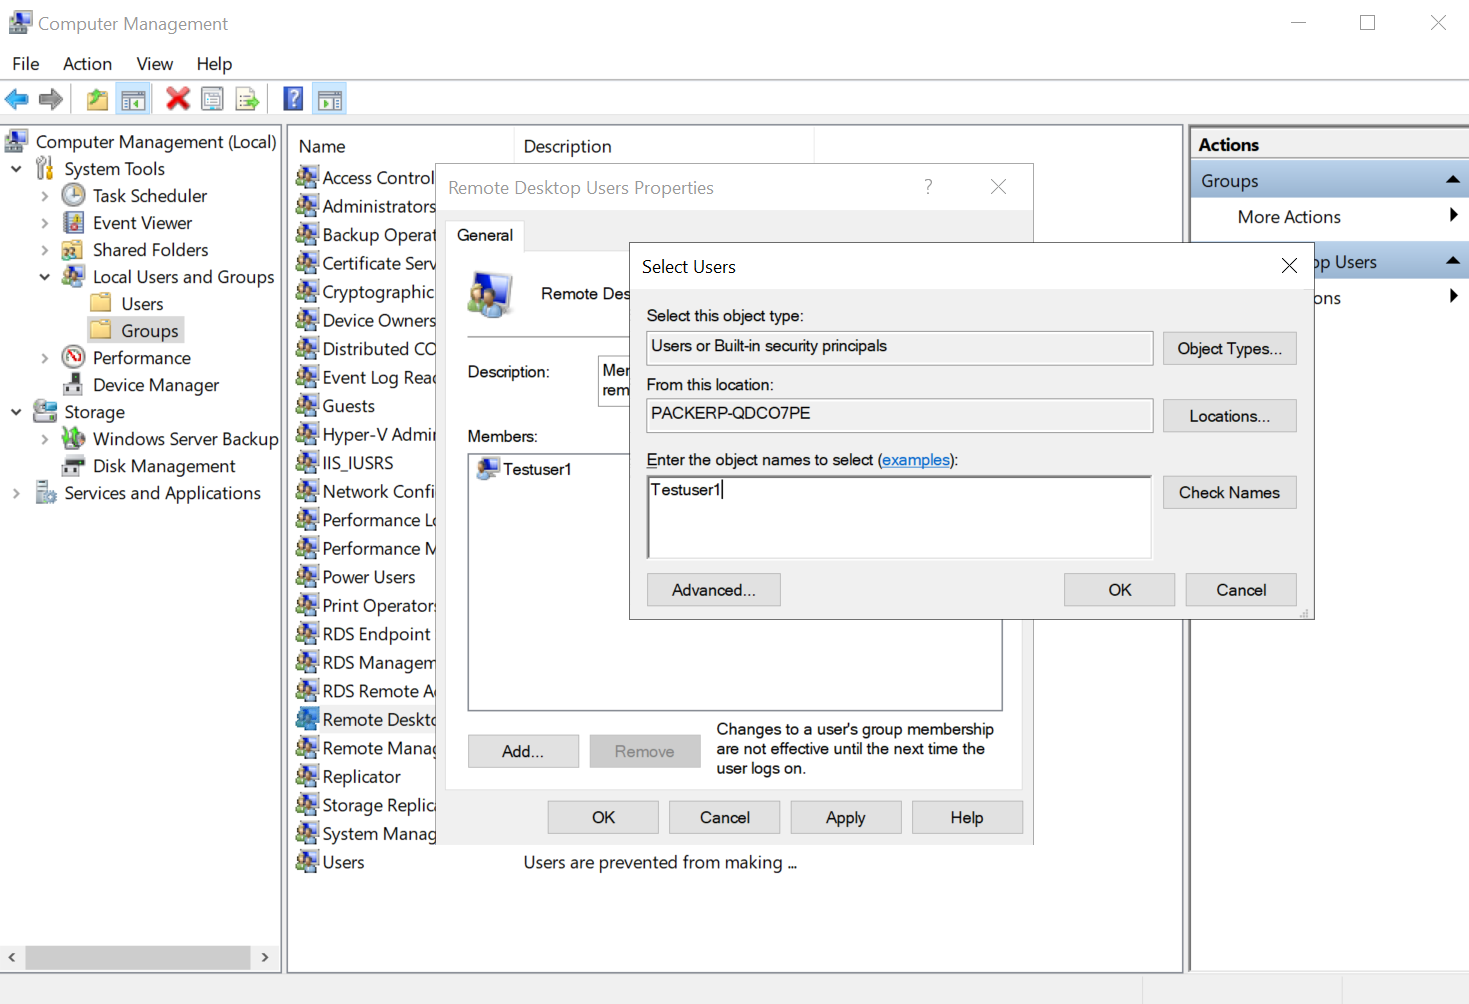The image size is (1469, 1004).
Task: Select Testuser1 in the Members list
Action: pyautogui.click(x=537, y=469)
